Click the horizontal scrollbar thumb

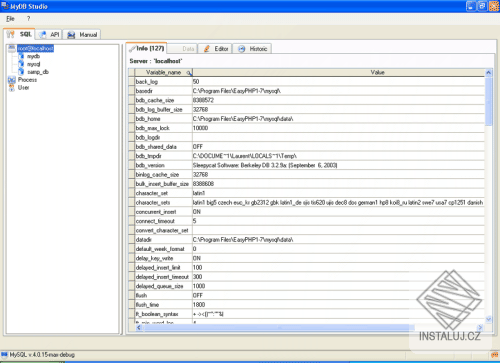[x=279, y=328]
